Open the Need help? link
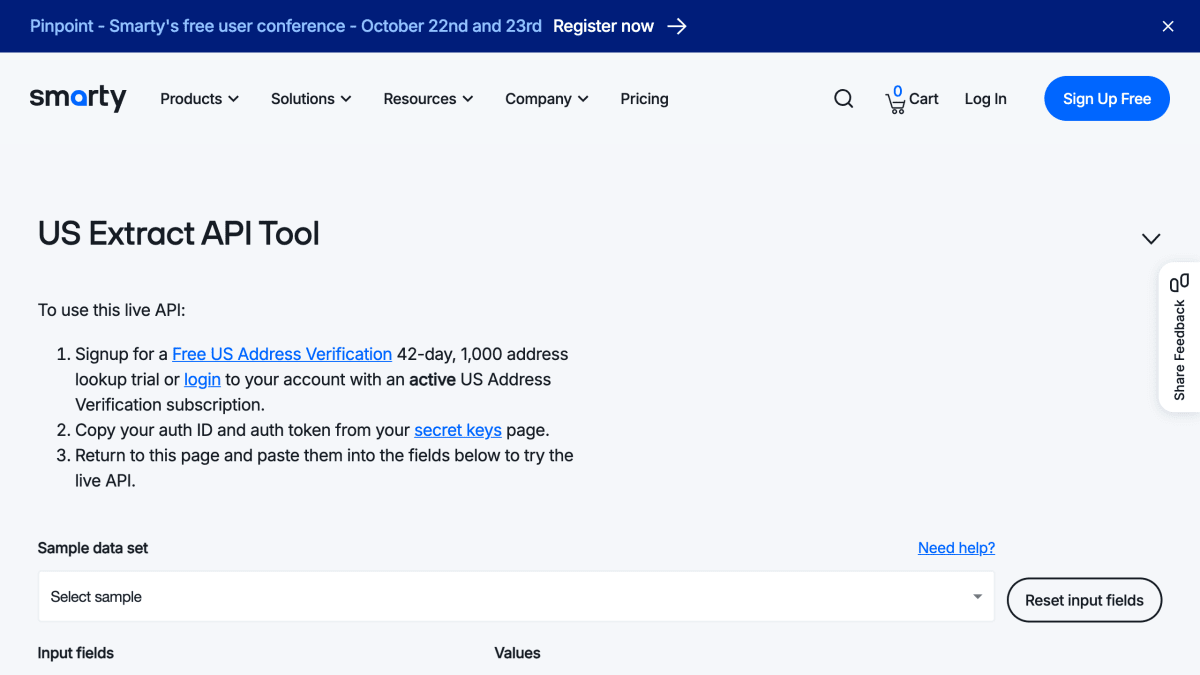 [956, 548]
